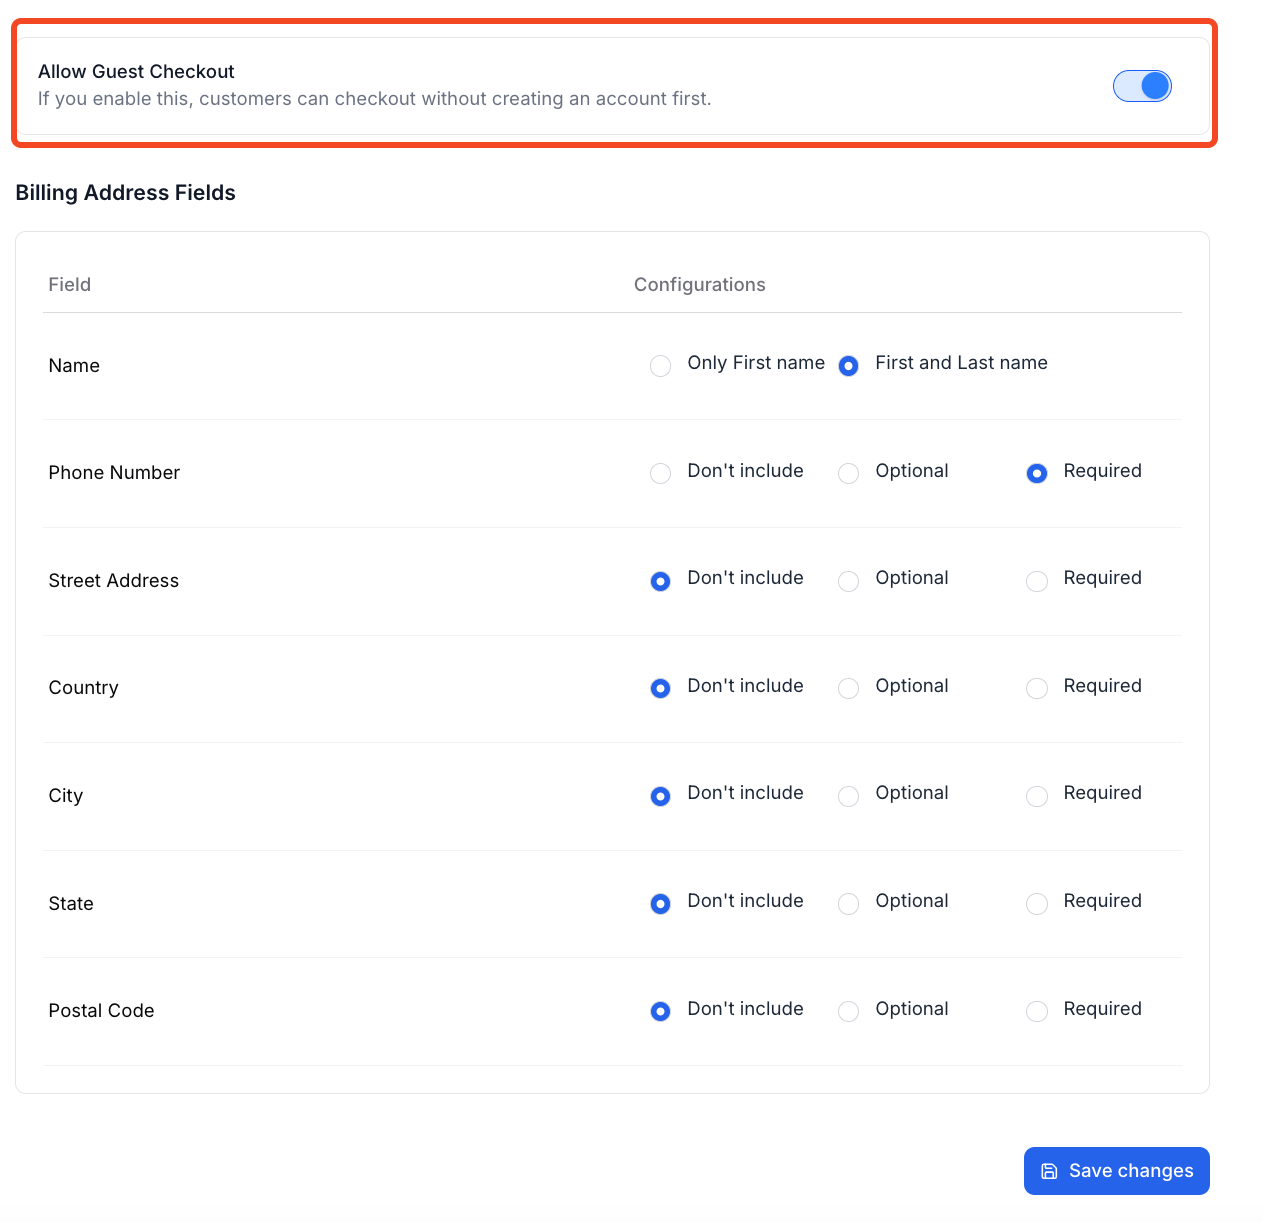The height and width of the screenshot is (1222, 1263).
Task: Set State to Required
Action: [1037, 904]
